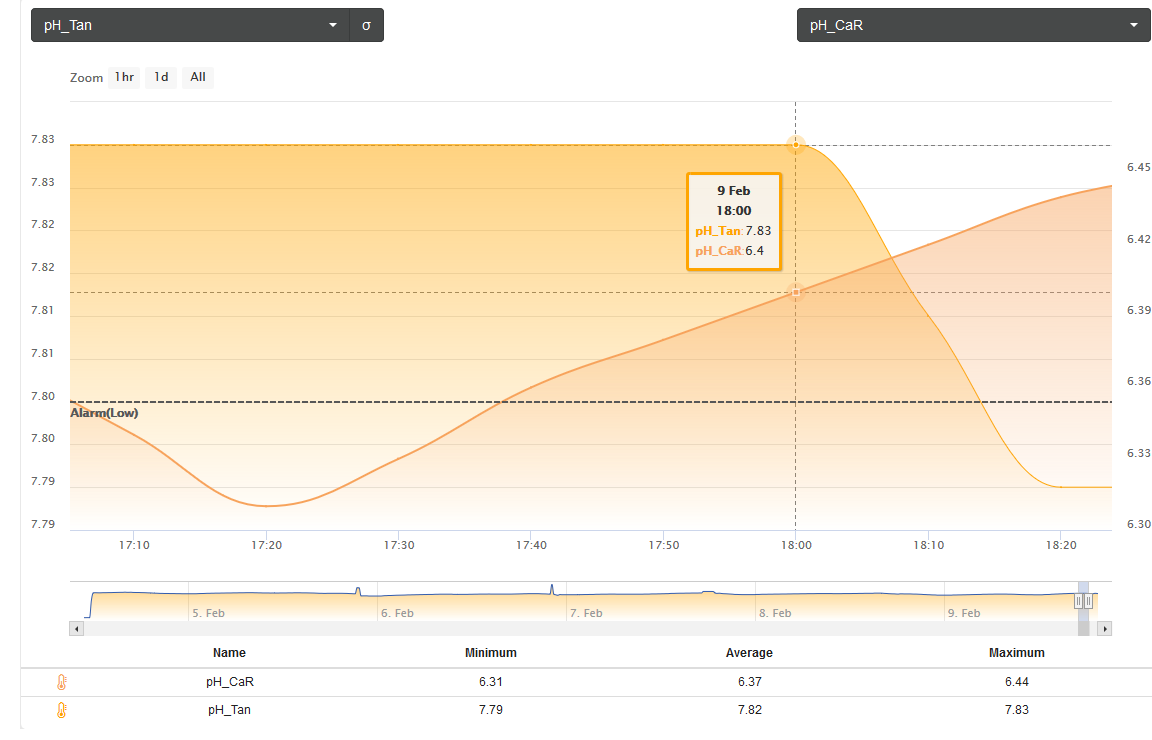Click the sigma button next to pH_Tan

(367, 25)
